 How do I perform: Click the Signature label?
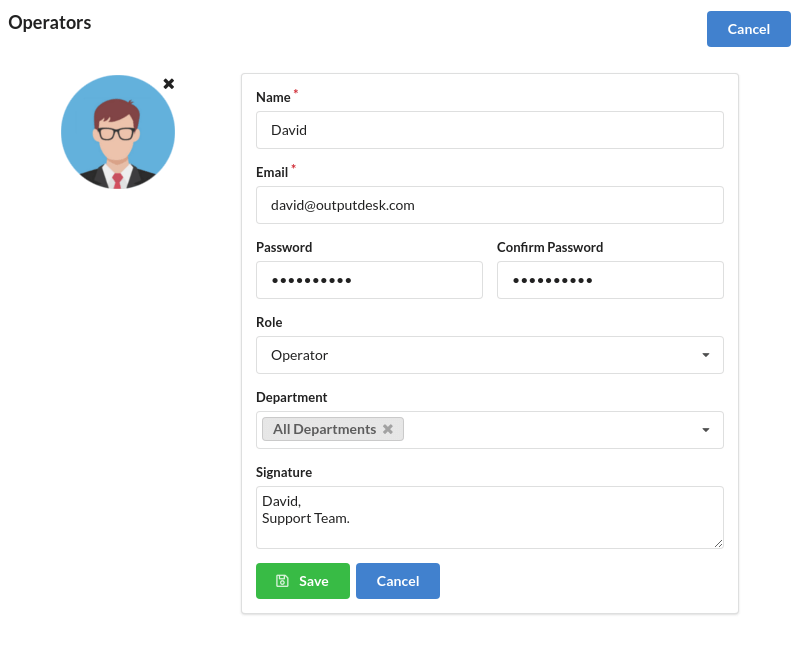(x=284, y=472)
